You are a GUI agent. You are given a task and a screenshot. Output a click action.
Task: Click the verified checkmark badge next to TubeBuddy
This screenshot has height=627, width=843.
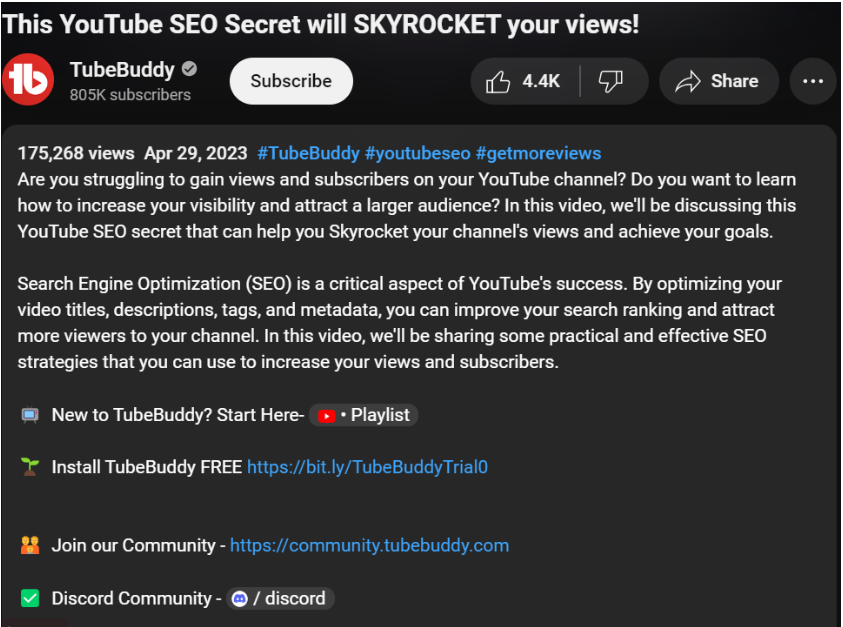click(191, 70)
